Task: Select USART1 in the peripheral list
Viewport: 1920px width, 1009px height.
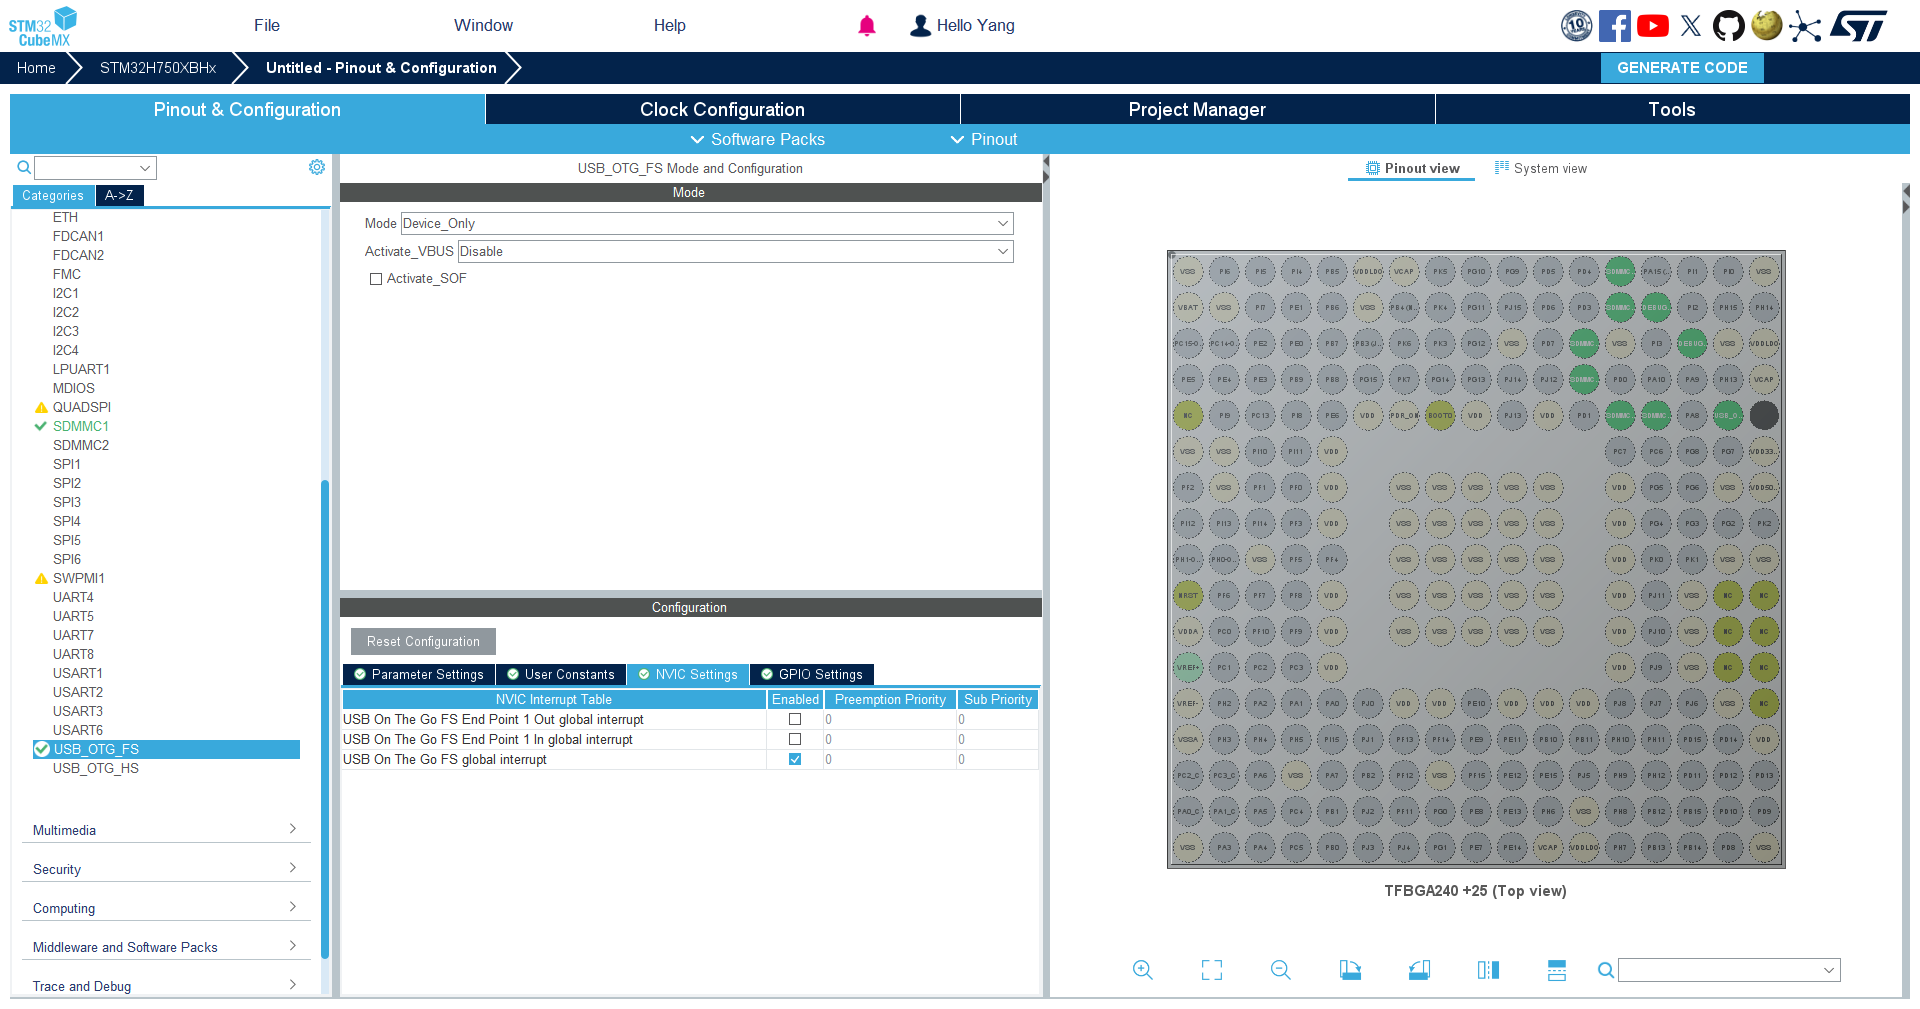Action: click(x=78, y=673)
